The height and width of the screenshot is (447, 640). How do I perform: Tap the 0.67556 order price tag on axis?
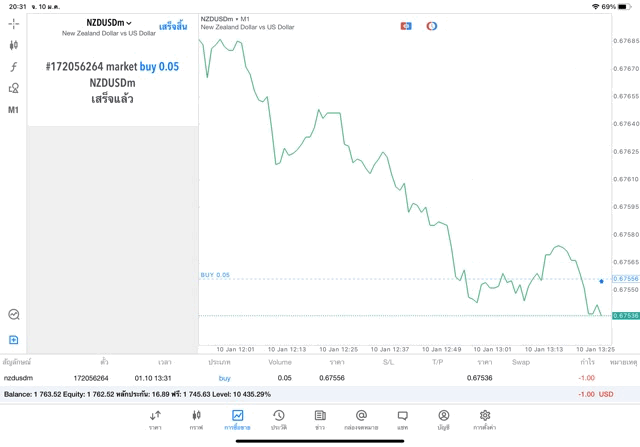click(x=626, y=279)
